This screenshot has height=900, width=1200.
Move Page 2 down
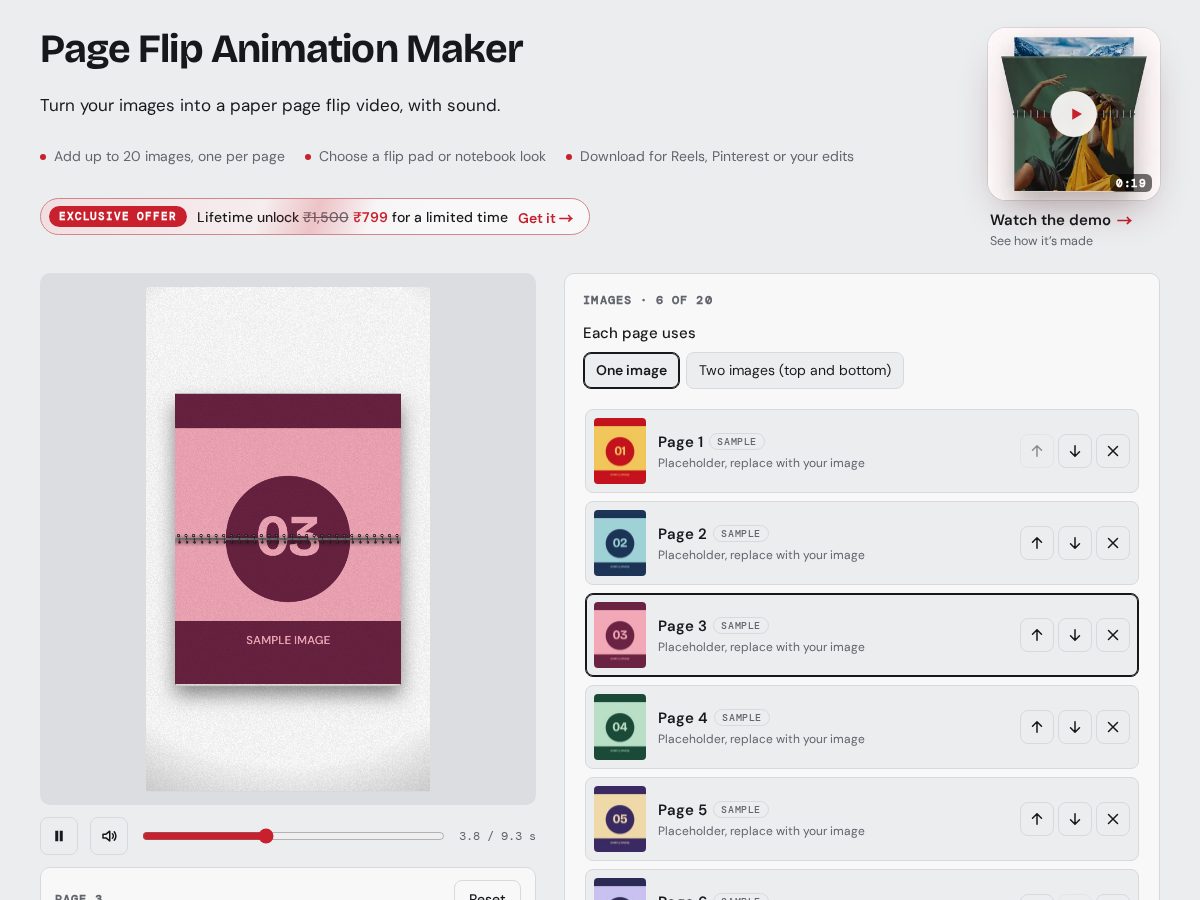(1075, 543)
